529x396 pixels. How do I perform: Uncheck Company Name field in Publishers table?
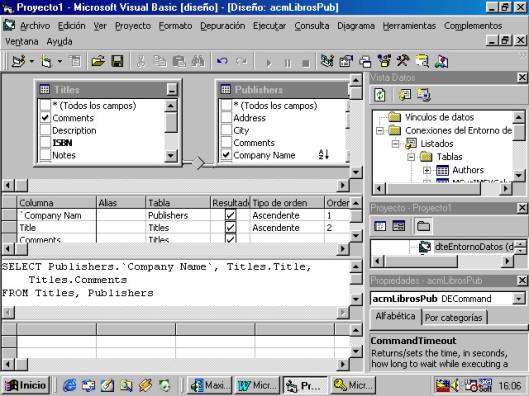[x=226, y=155]
